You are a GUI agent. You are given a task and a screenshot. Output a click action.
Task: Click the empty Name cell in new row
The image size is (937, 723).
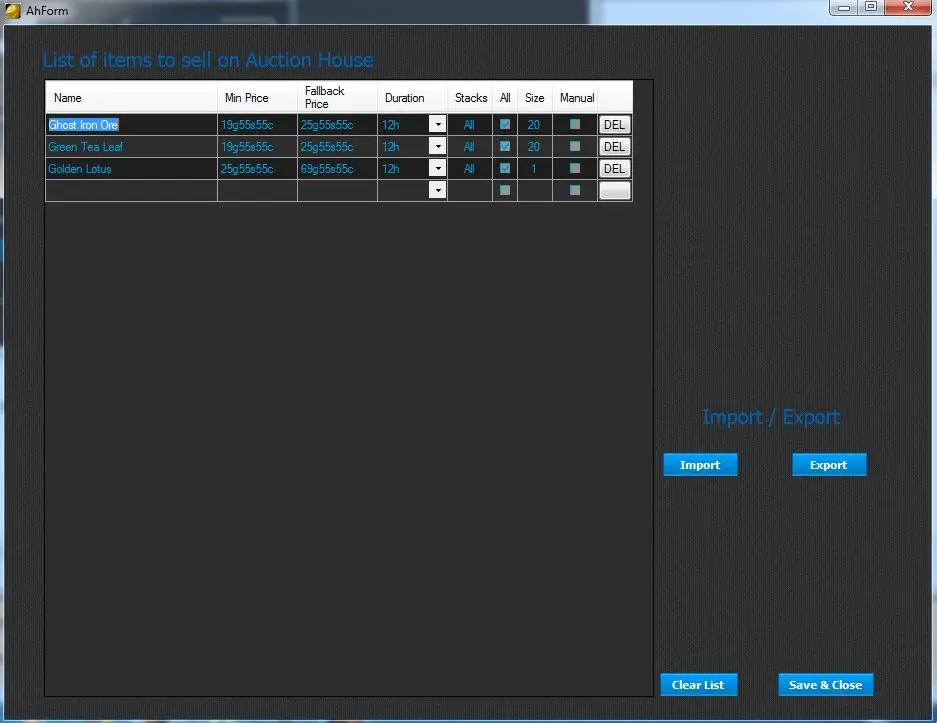point(131,191)
